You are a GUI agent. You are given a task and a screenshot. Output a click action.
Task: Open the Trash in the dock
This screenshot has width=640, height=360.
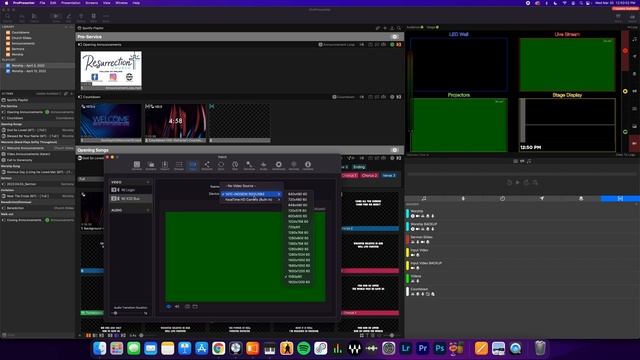click(540, 348)
